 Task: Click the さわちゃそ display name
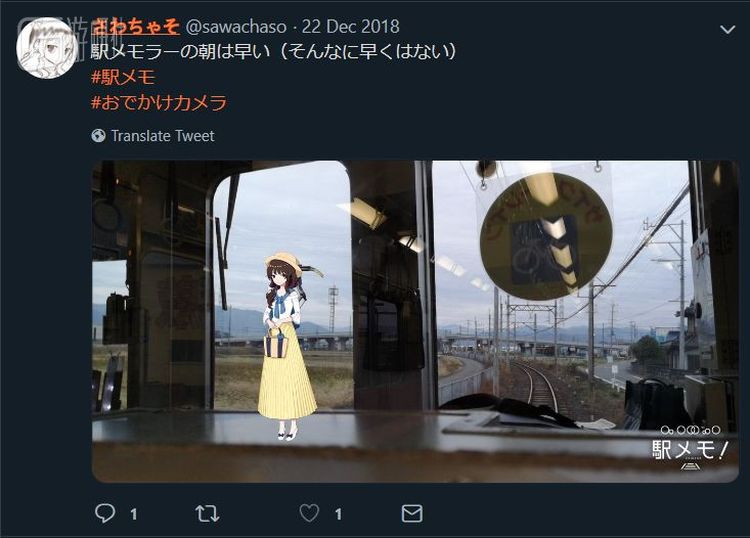click(136, 26)
